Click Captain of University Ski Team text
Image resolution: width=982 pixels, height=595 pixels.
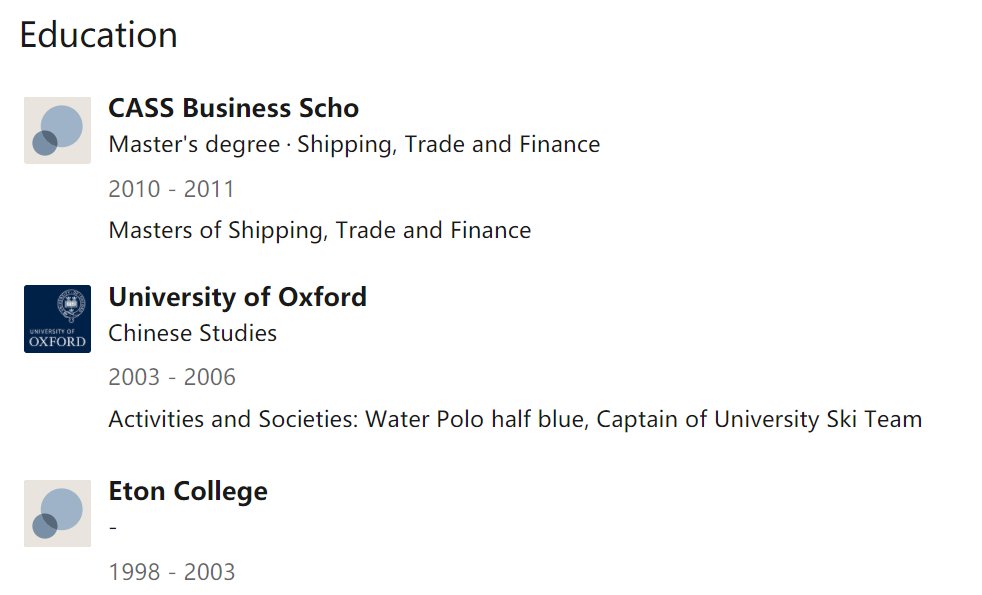759,419
